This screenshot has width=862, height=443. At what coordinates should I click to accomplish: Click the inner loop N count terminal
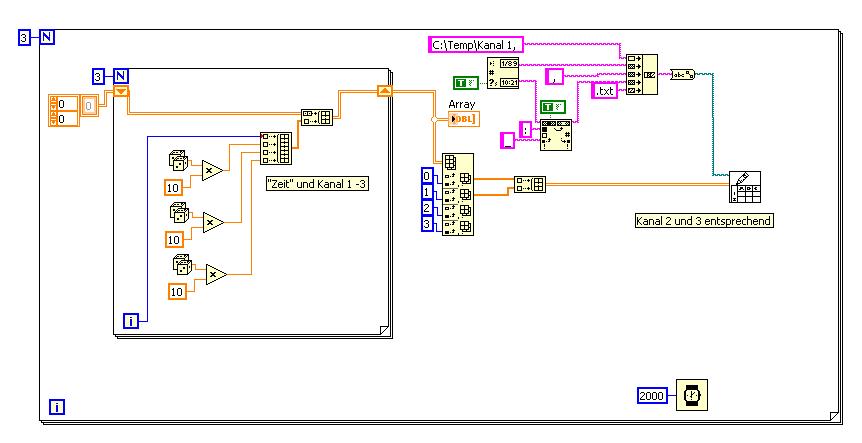(x=120, y=77)
